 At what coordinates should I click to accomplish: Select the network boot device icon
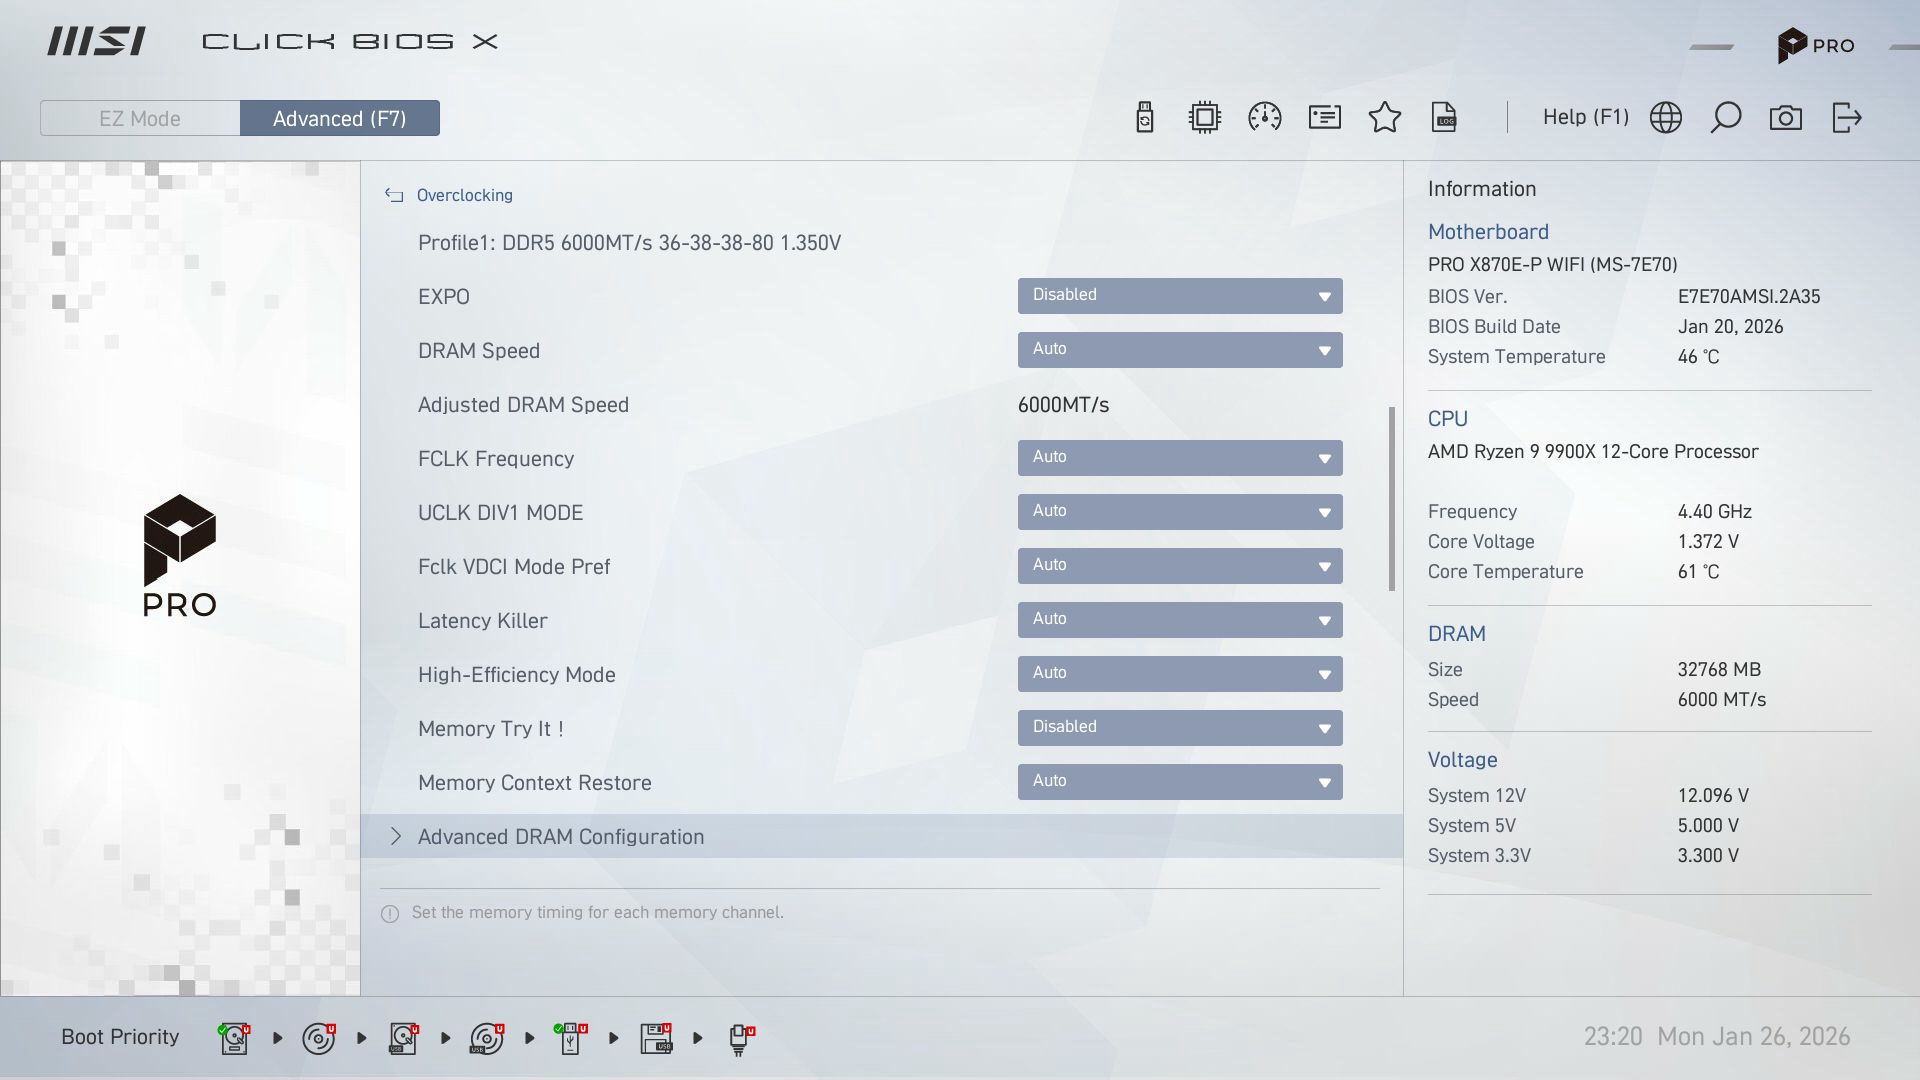(739, 1037)
